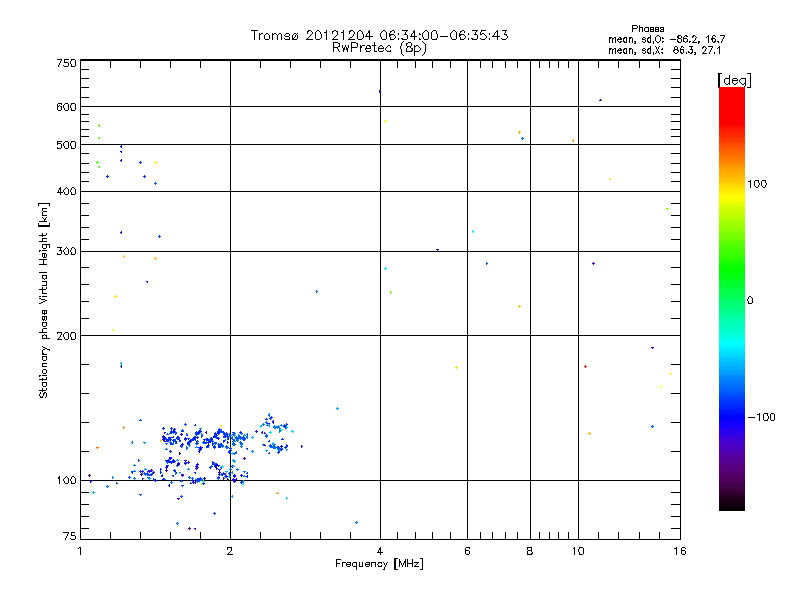This screenshot has height=600, width=800.
Task: Click the y-axis tick label '500'
Action: (67, 145)
